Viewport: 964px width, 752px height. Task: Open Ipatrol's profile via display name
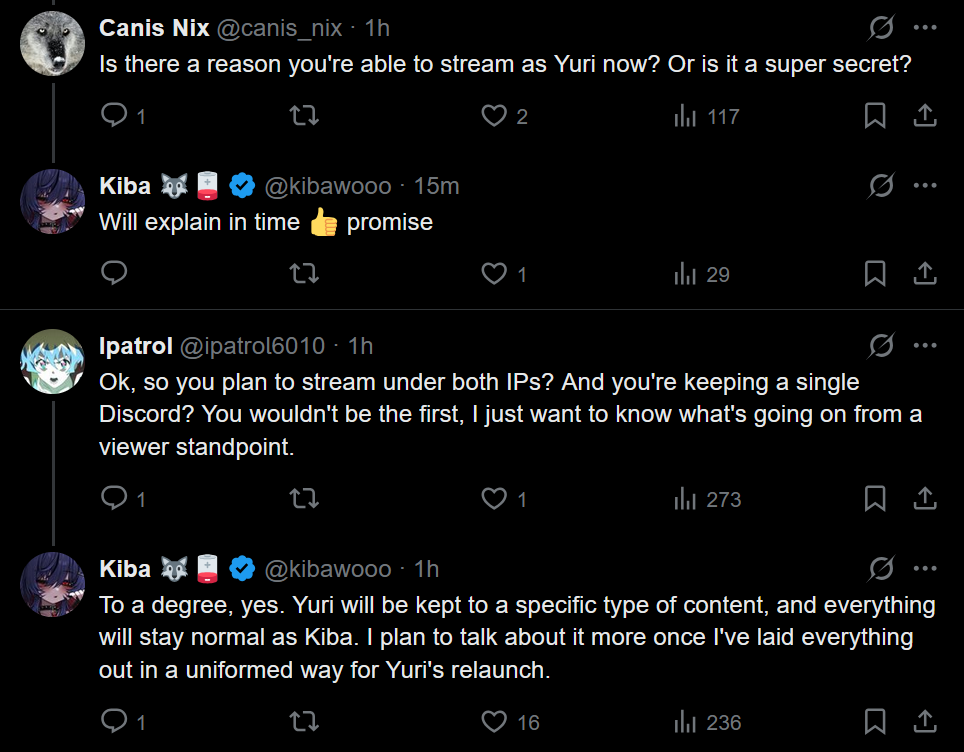pyautogui.click(x=135, y=346)
